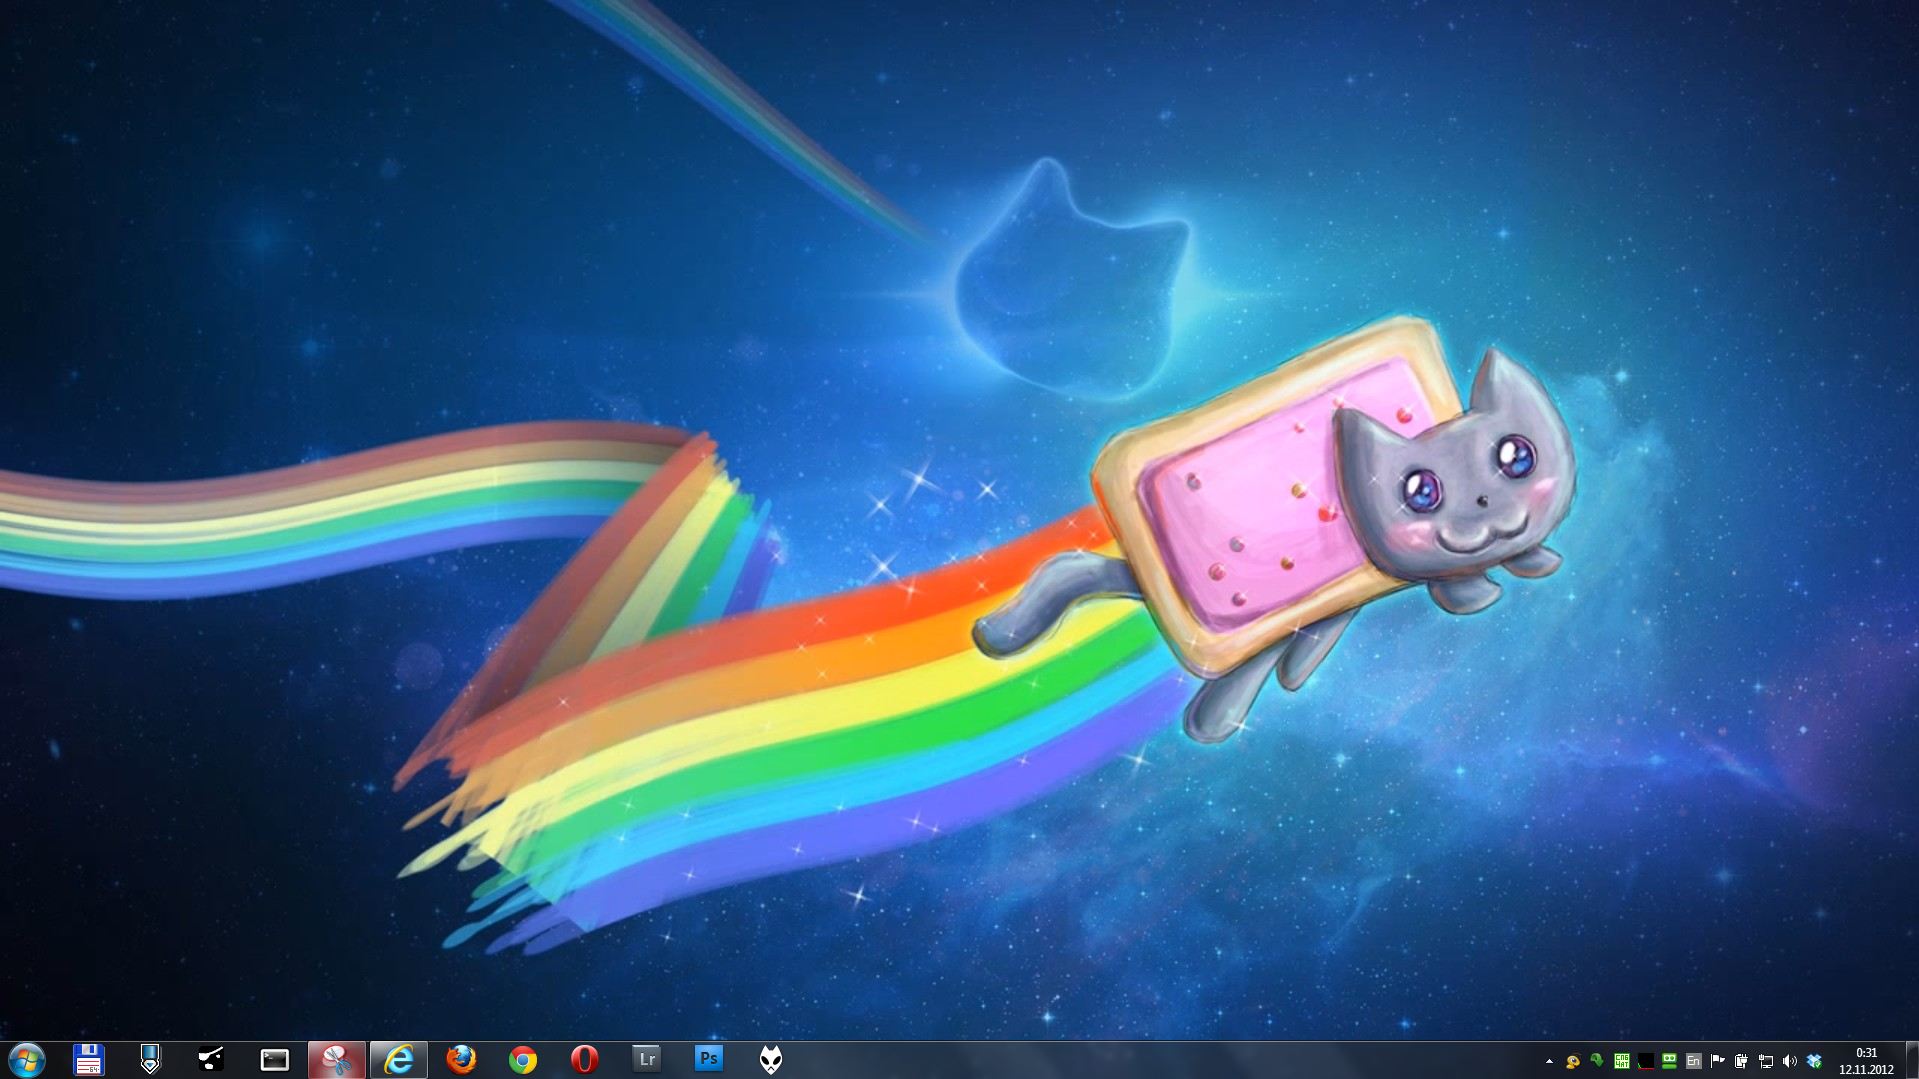The image size is (1919, 1079).
Task: Launch Google Chrome from the taskbar
Action: [x=522, y=1060]
